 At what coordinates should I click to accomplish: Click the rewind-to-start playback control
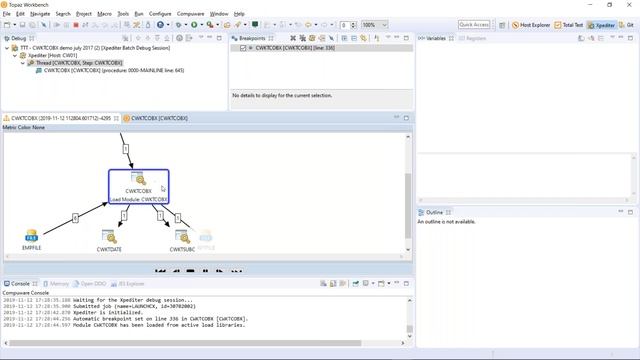click(160, 271)
